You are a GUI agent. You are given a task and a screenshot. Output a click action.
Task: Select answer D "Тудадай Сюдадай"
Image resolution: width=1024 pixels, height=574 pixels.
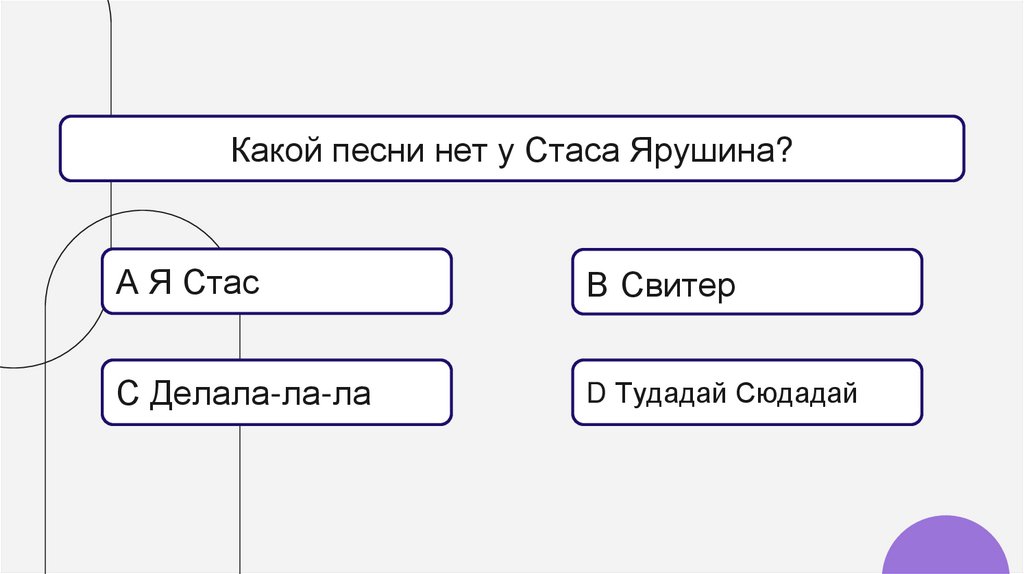[747, 393]
